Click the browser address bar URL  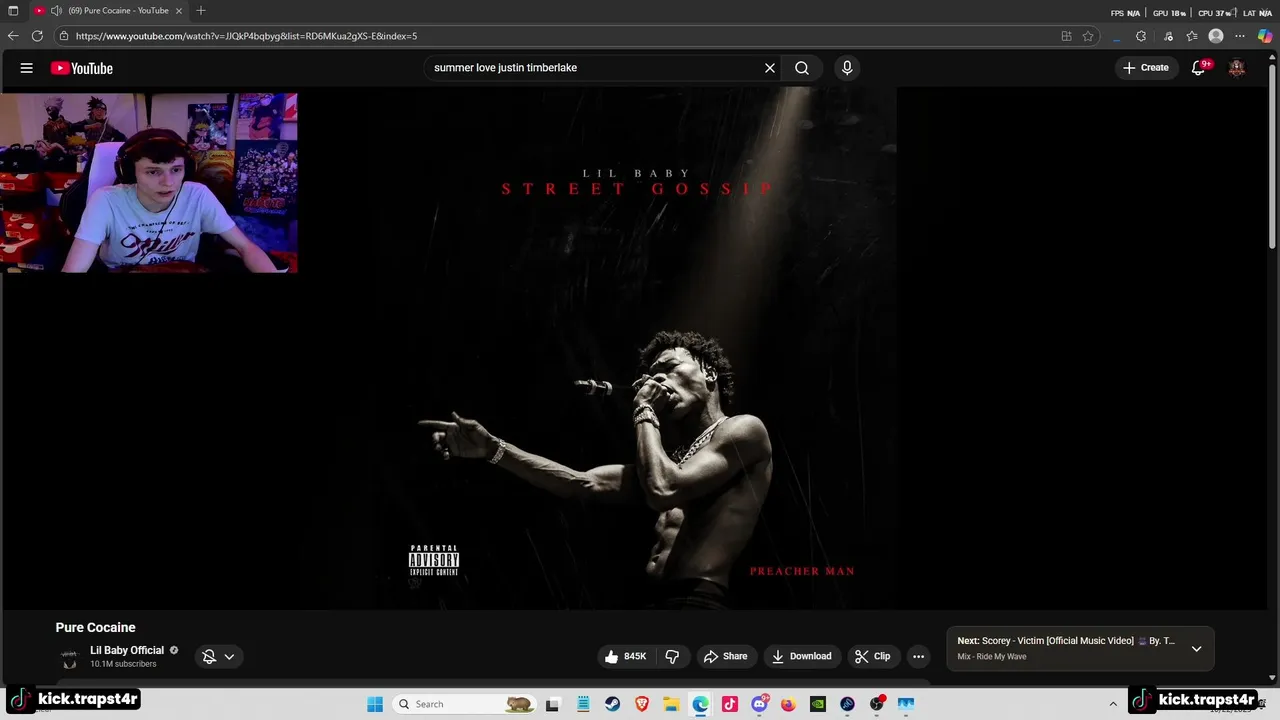tap(246, 36)
